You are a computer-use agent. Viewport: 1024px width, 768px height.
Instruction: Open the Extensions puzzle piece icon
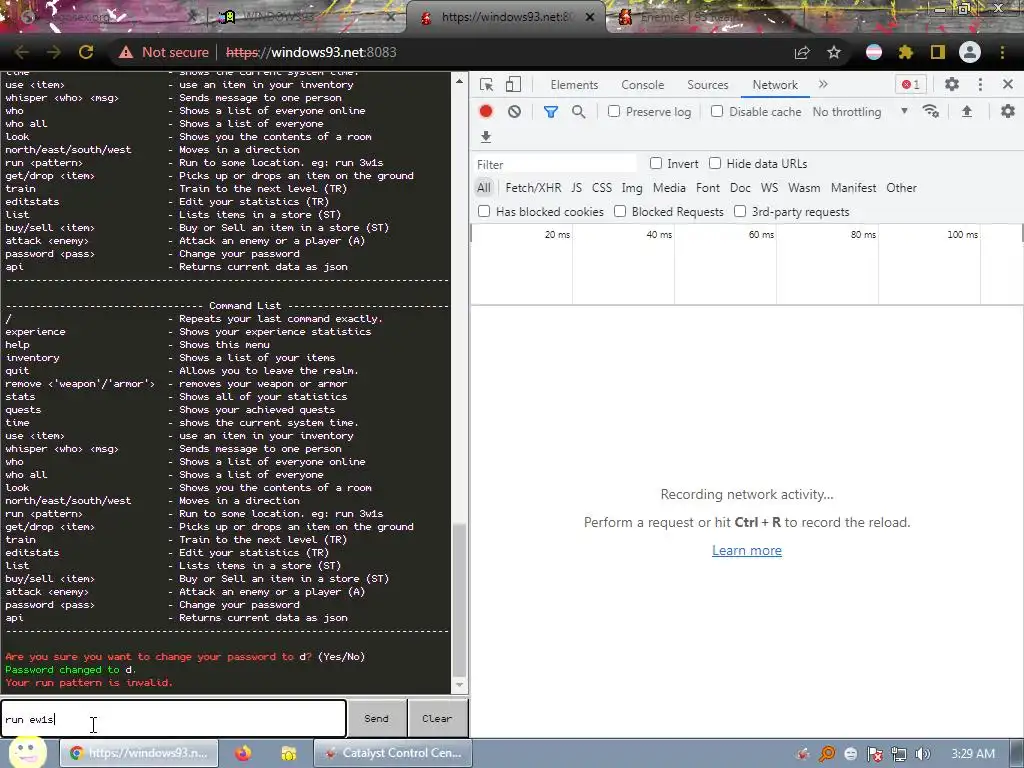pyautogui.click(x=906, y=52)
